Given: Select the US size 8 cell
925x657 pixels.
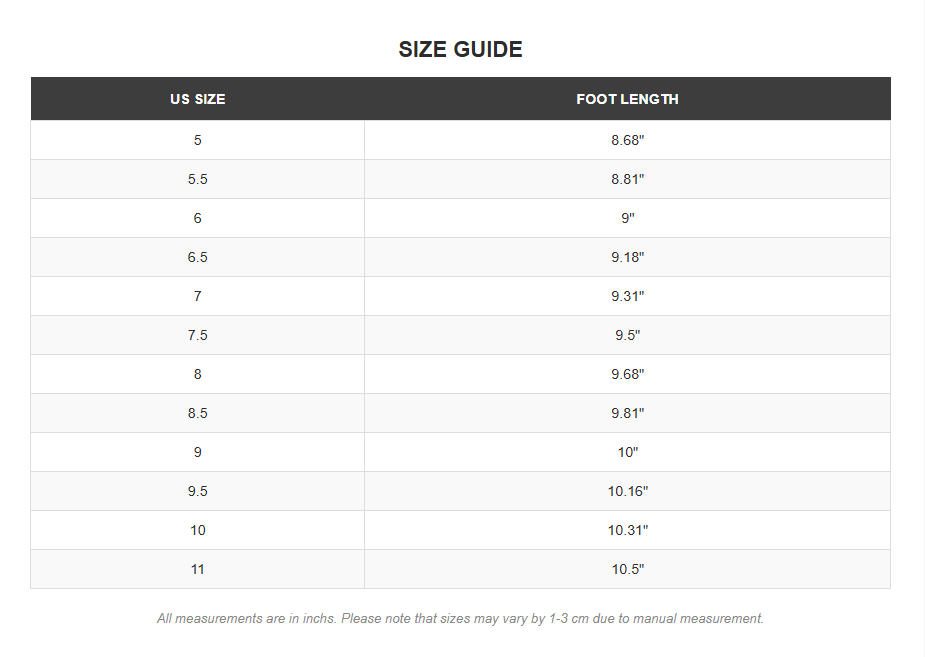Looking at the screenshot, I should coord(197,374).
